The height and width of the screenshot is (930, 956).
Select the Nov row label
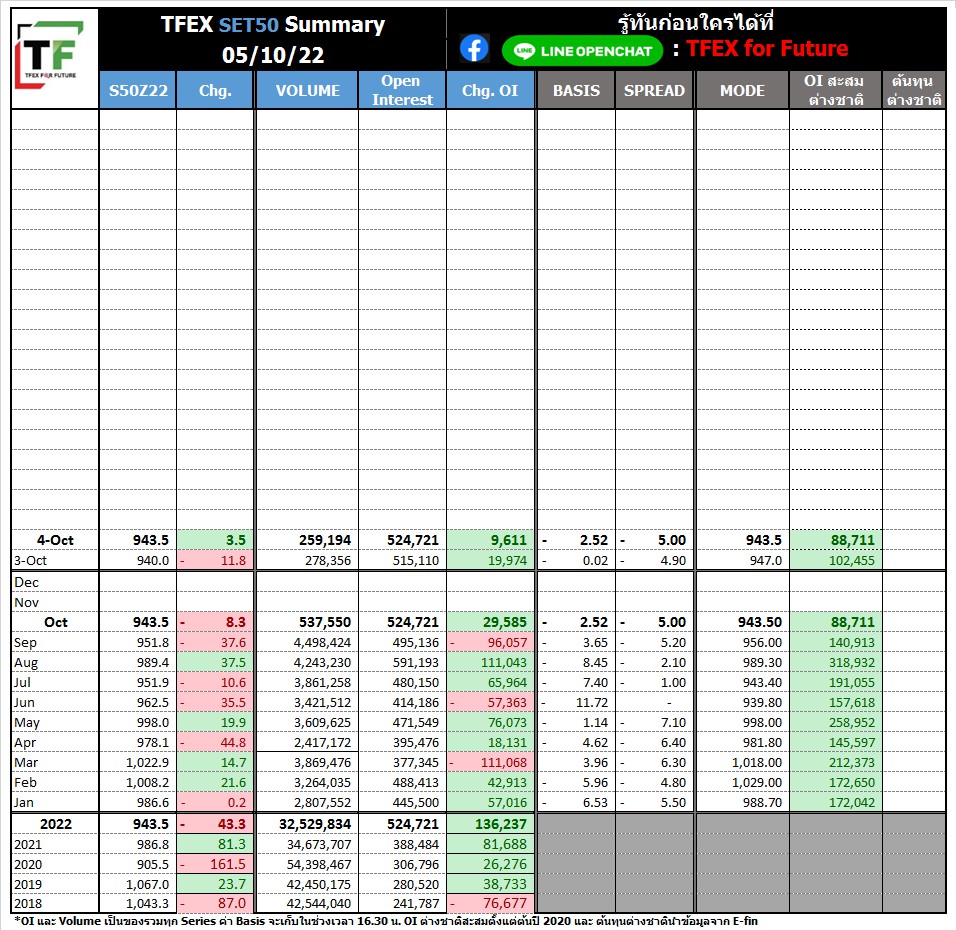[26, 603]
